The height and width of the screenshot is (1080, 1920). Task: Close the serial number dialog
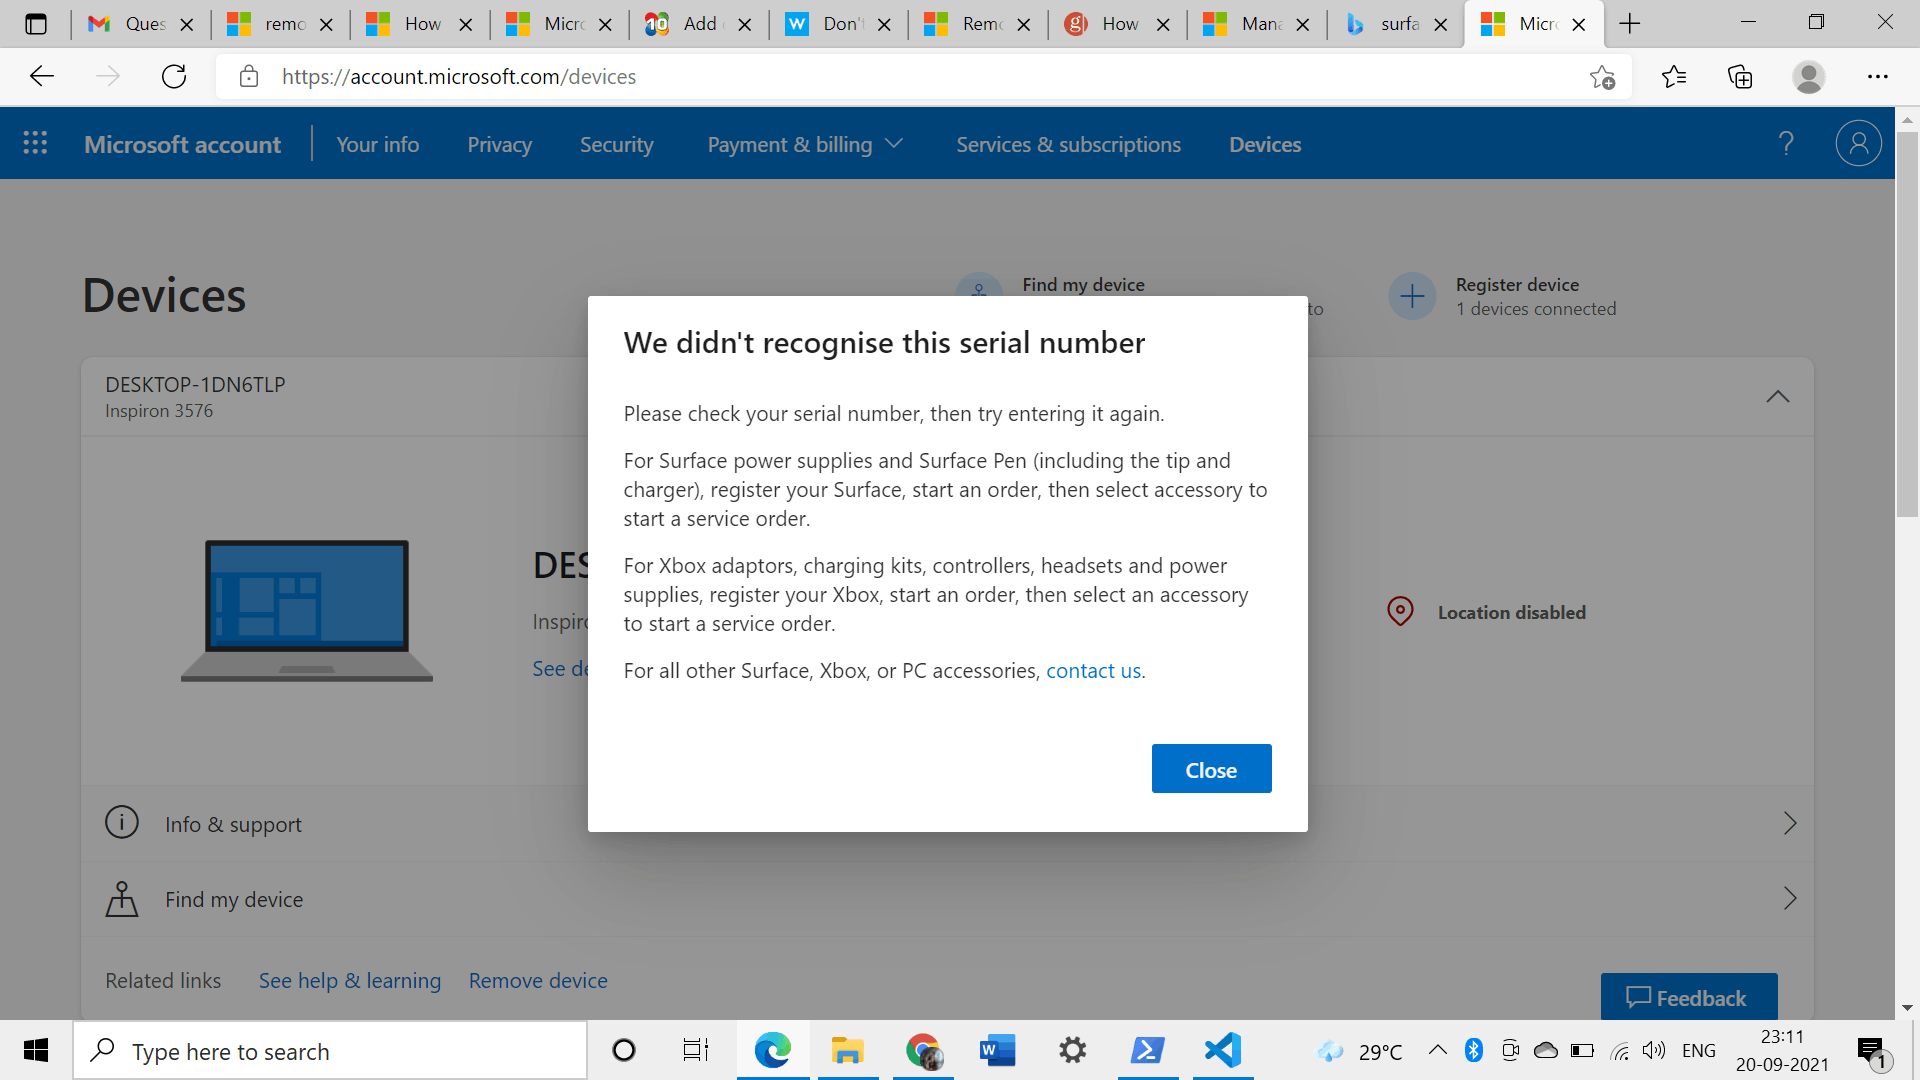pyautogui.click(x=1211, y=769)
